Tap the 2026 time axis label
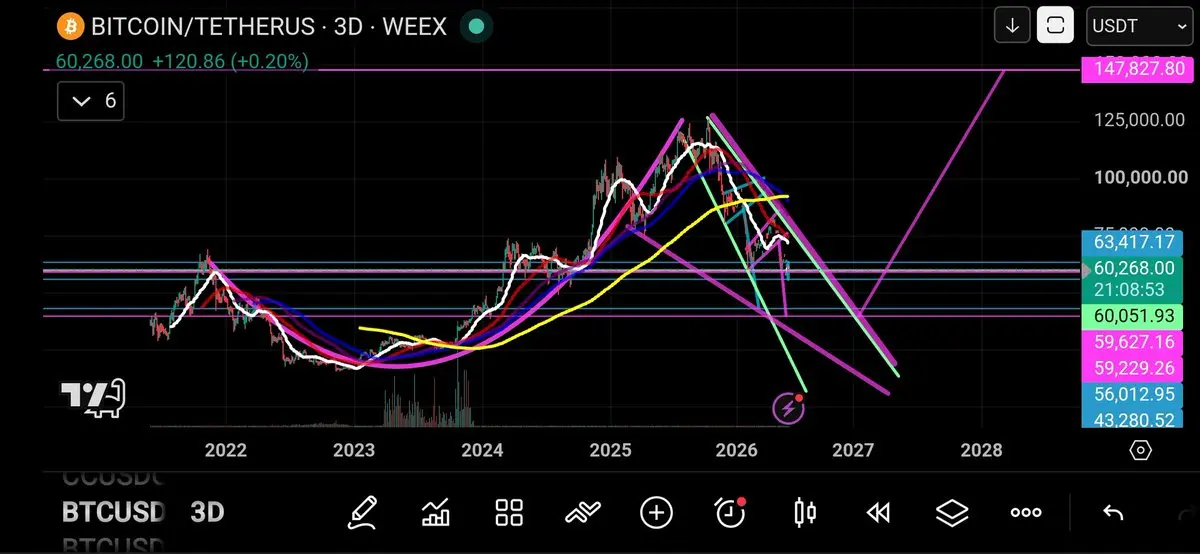The height and width of the screenshot is (554, 1200). click(738, 450)
